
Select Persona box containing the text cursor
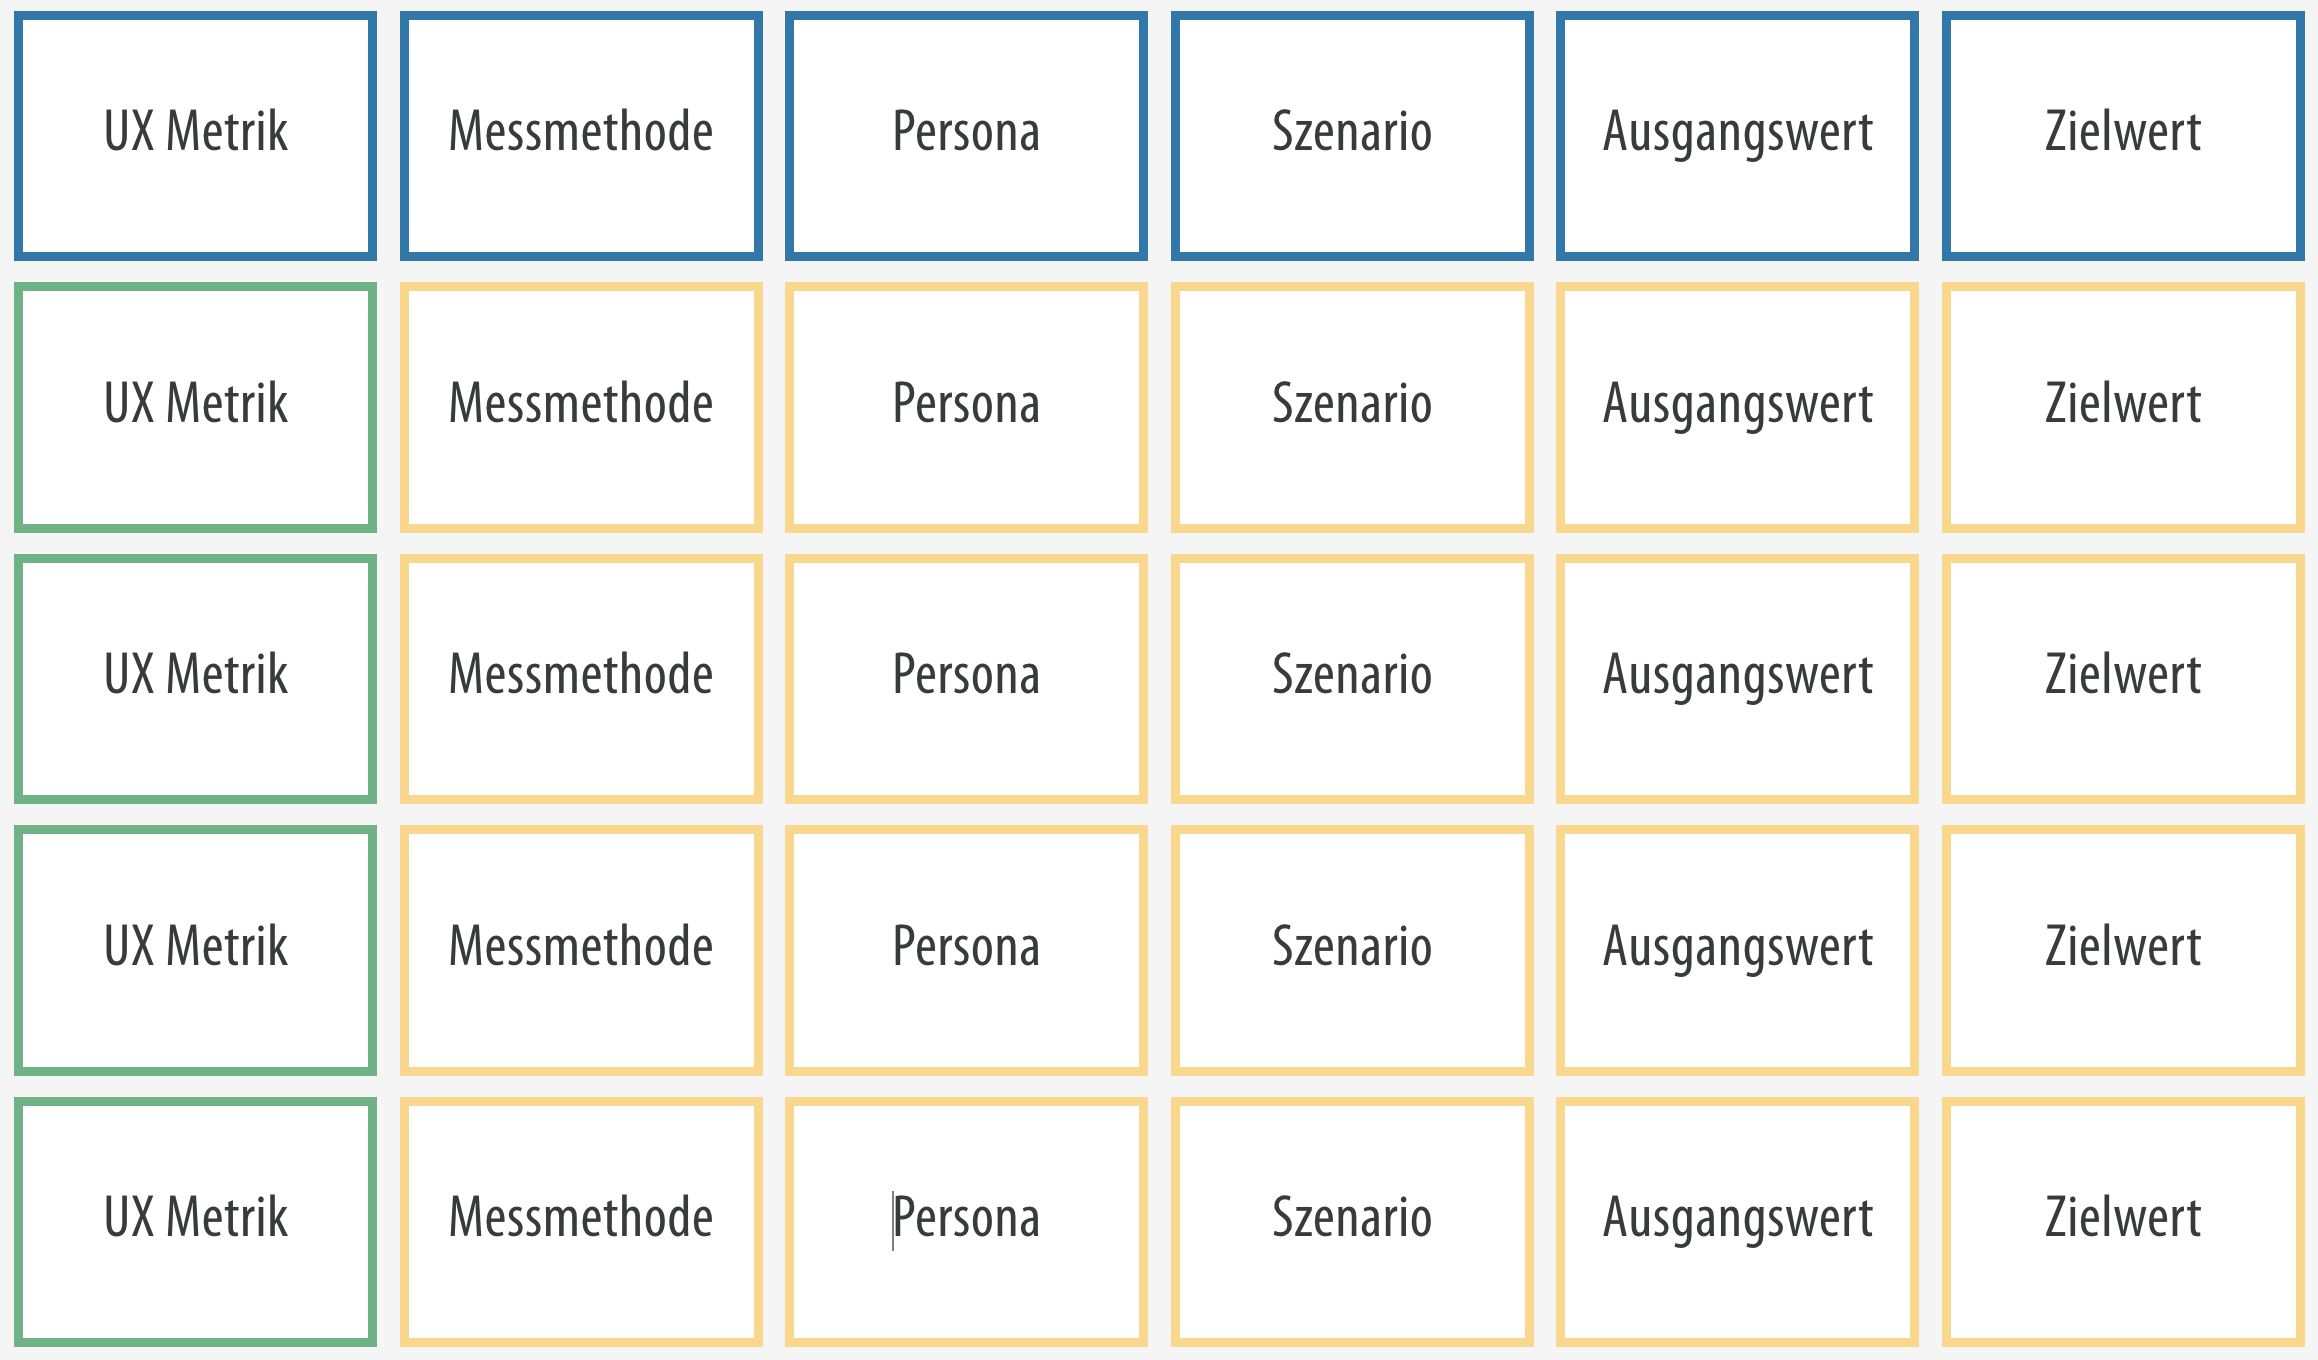coord(966,1222)
